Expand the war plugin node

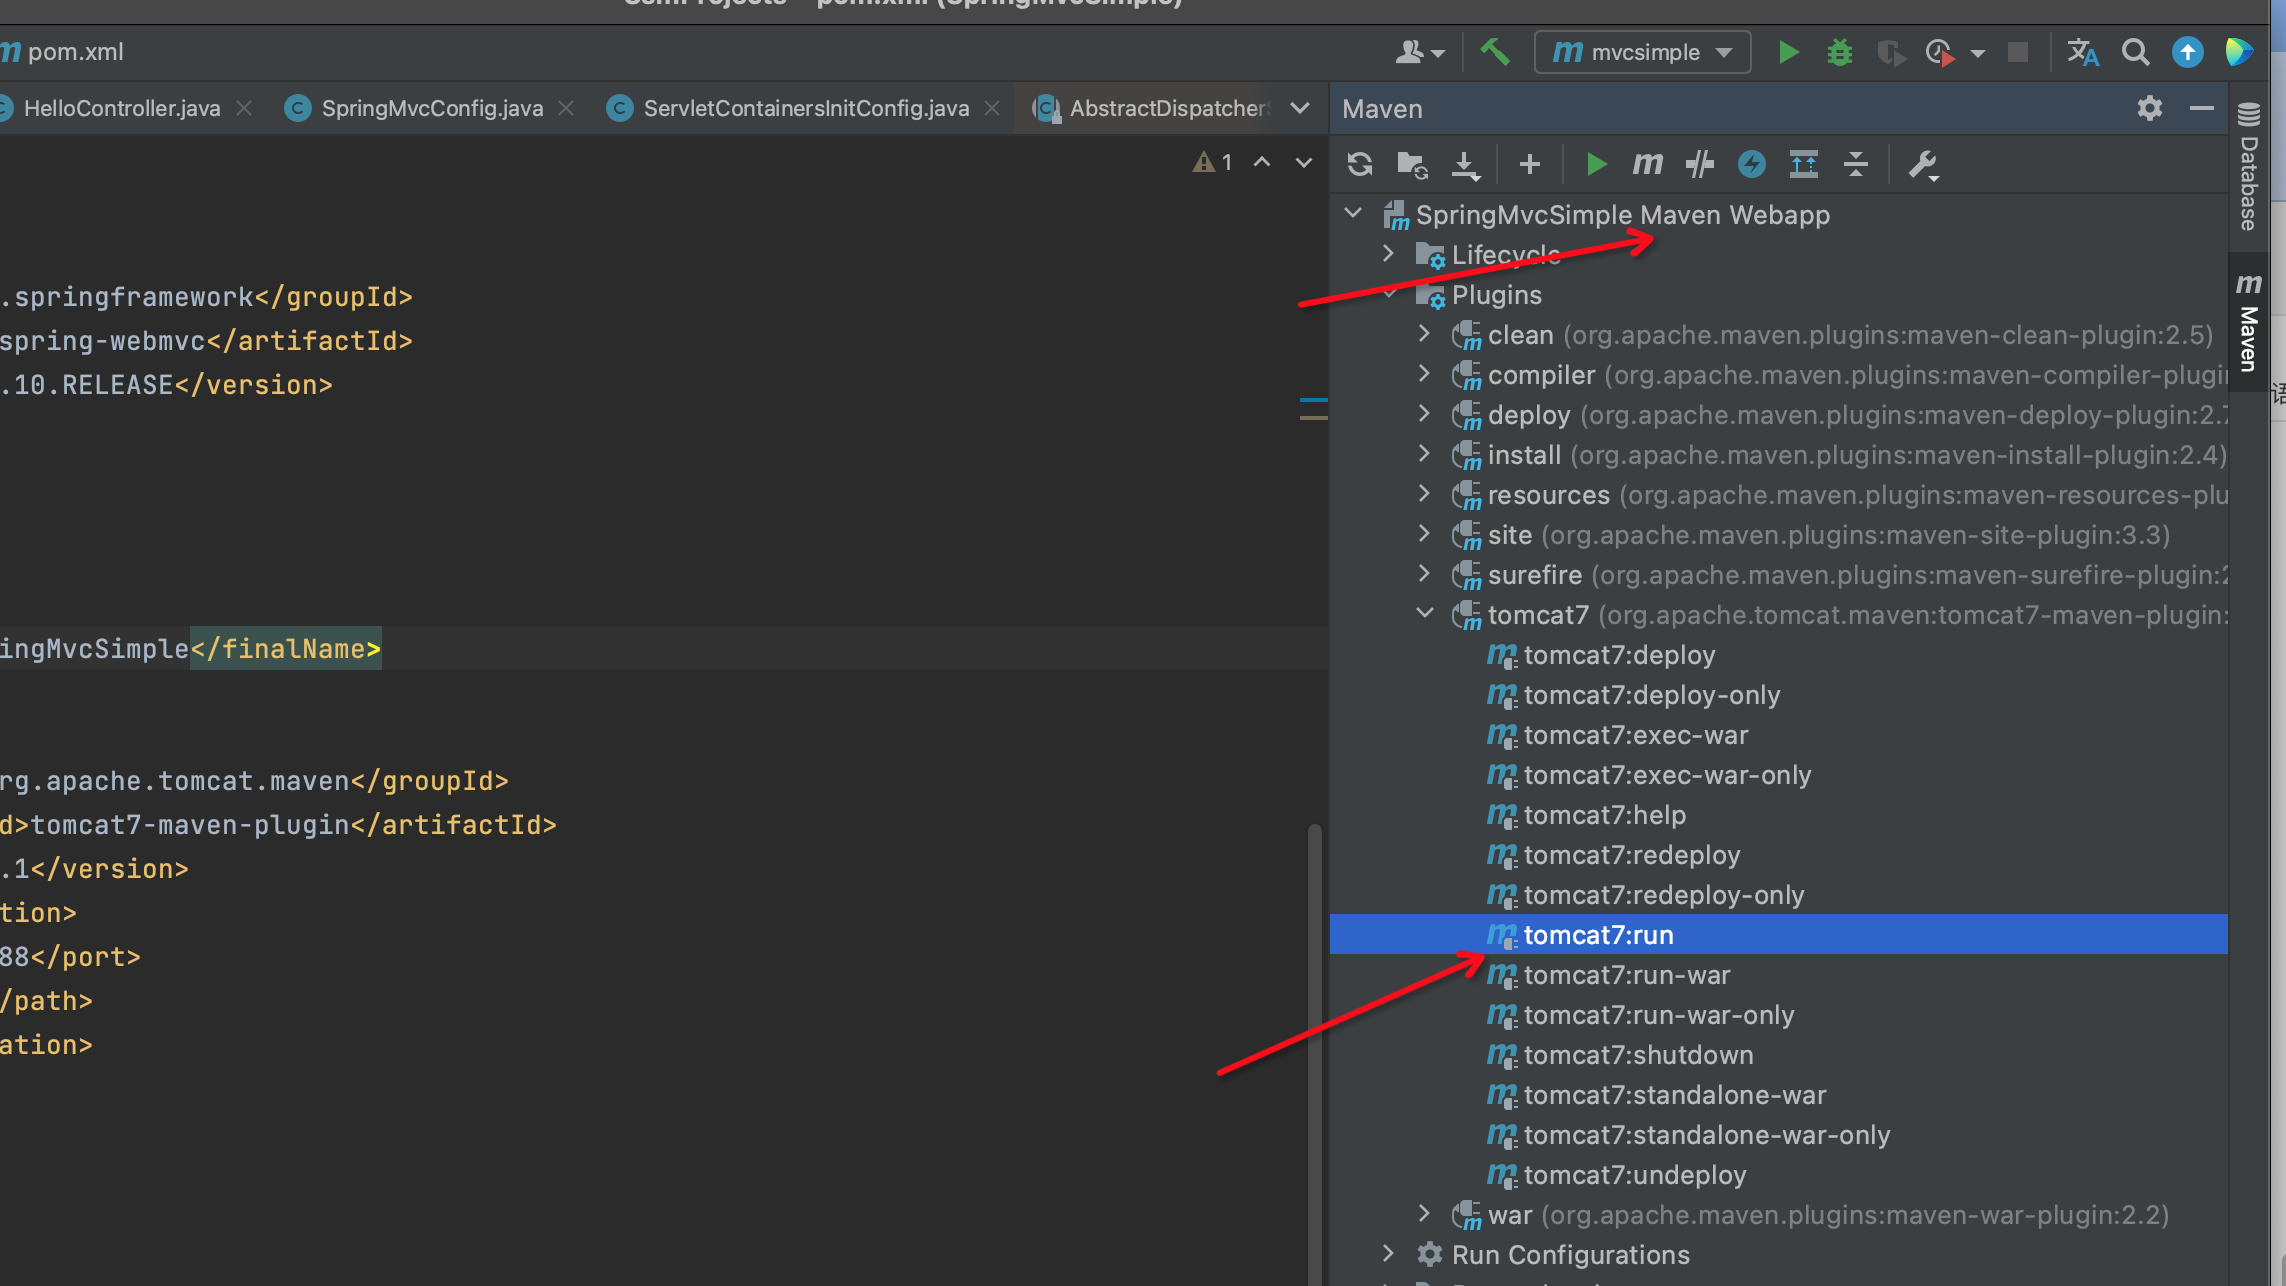(x=1425, y=1213)
